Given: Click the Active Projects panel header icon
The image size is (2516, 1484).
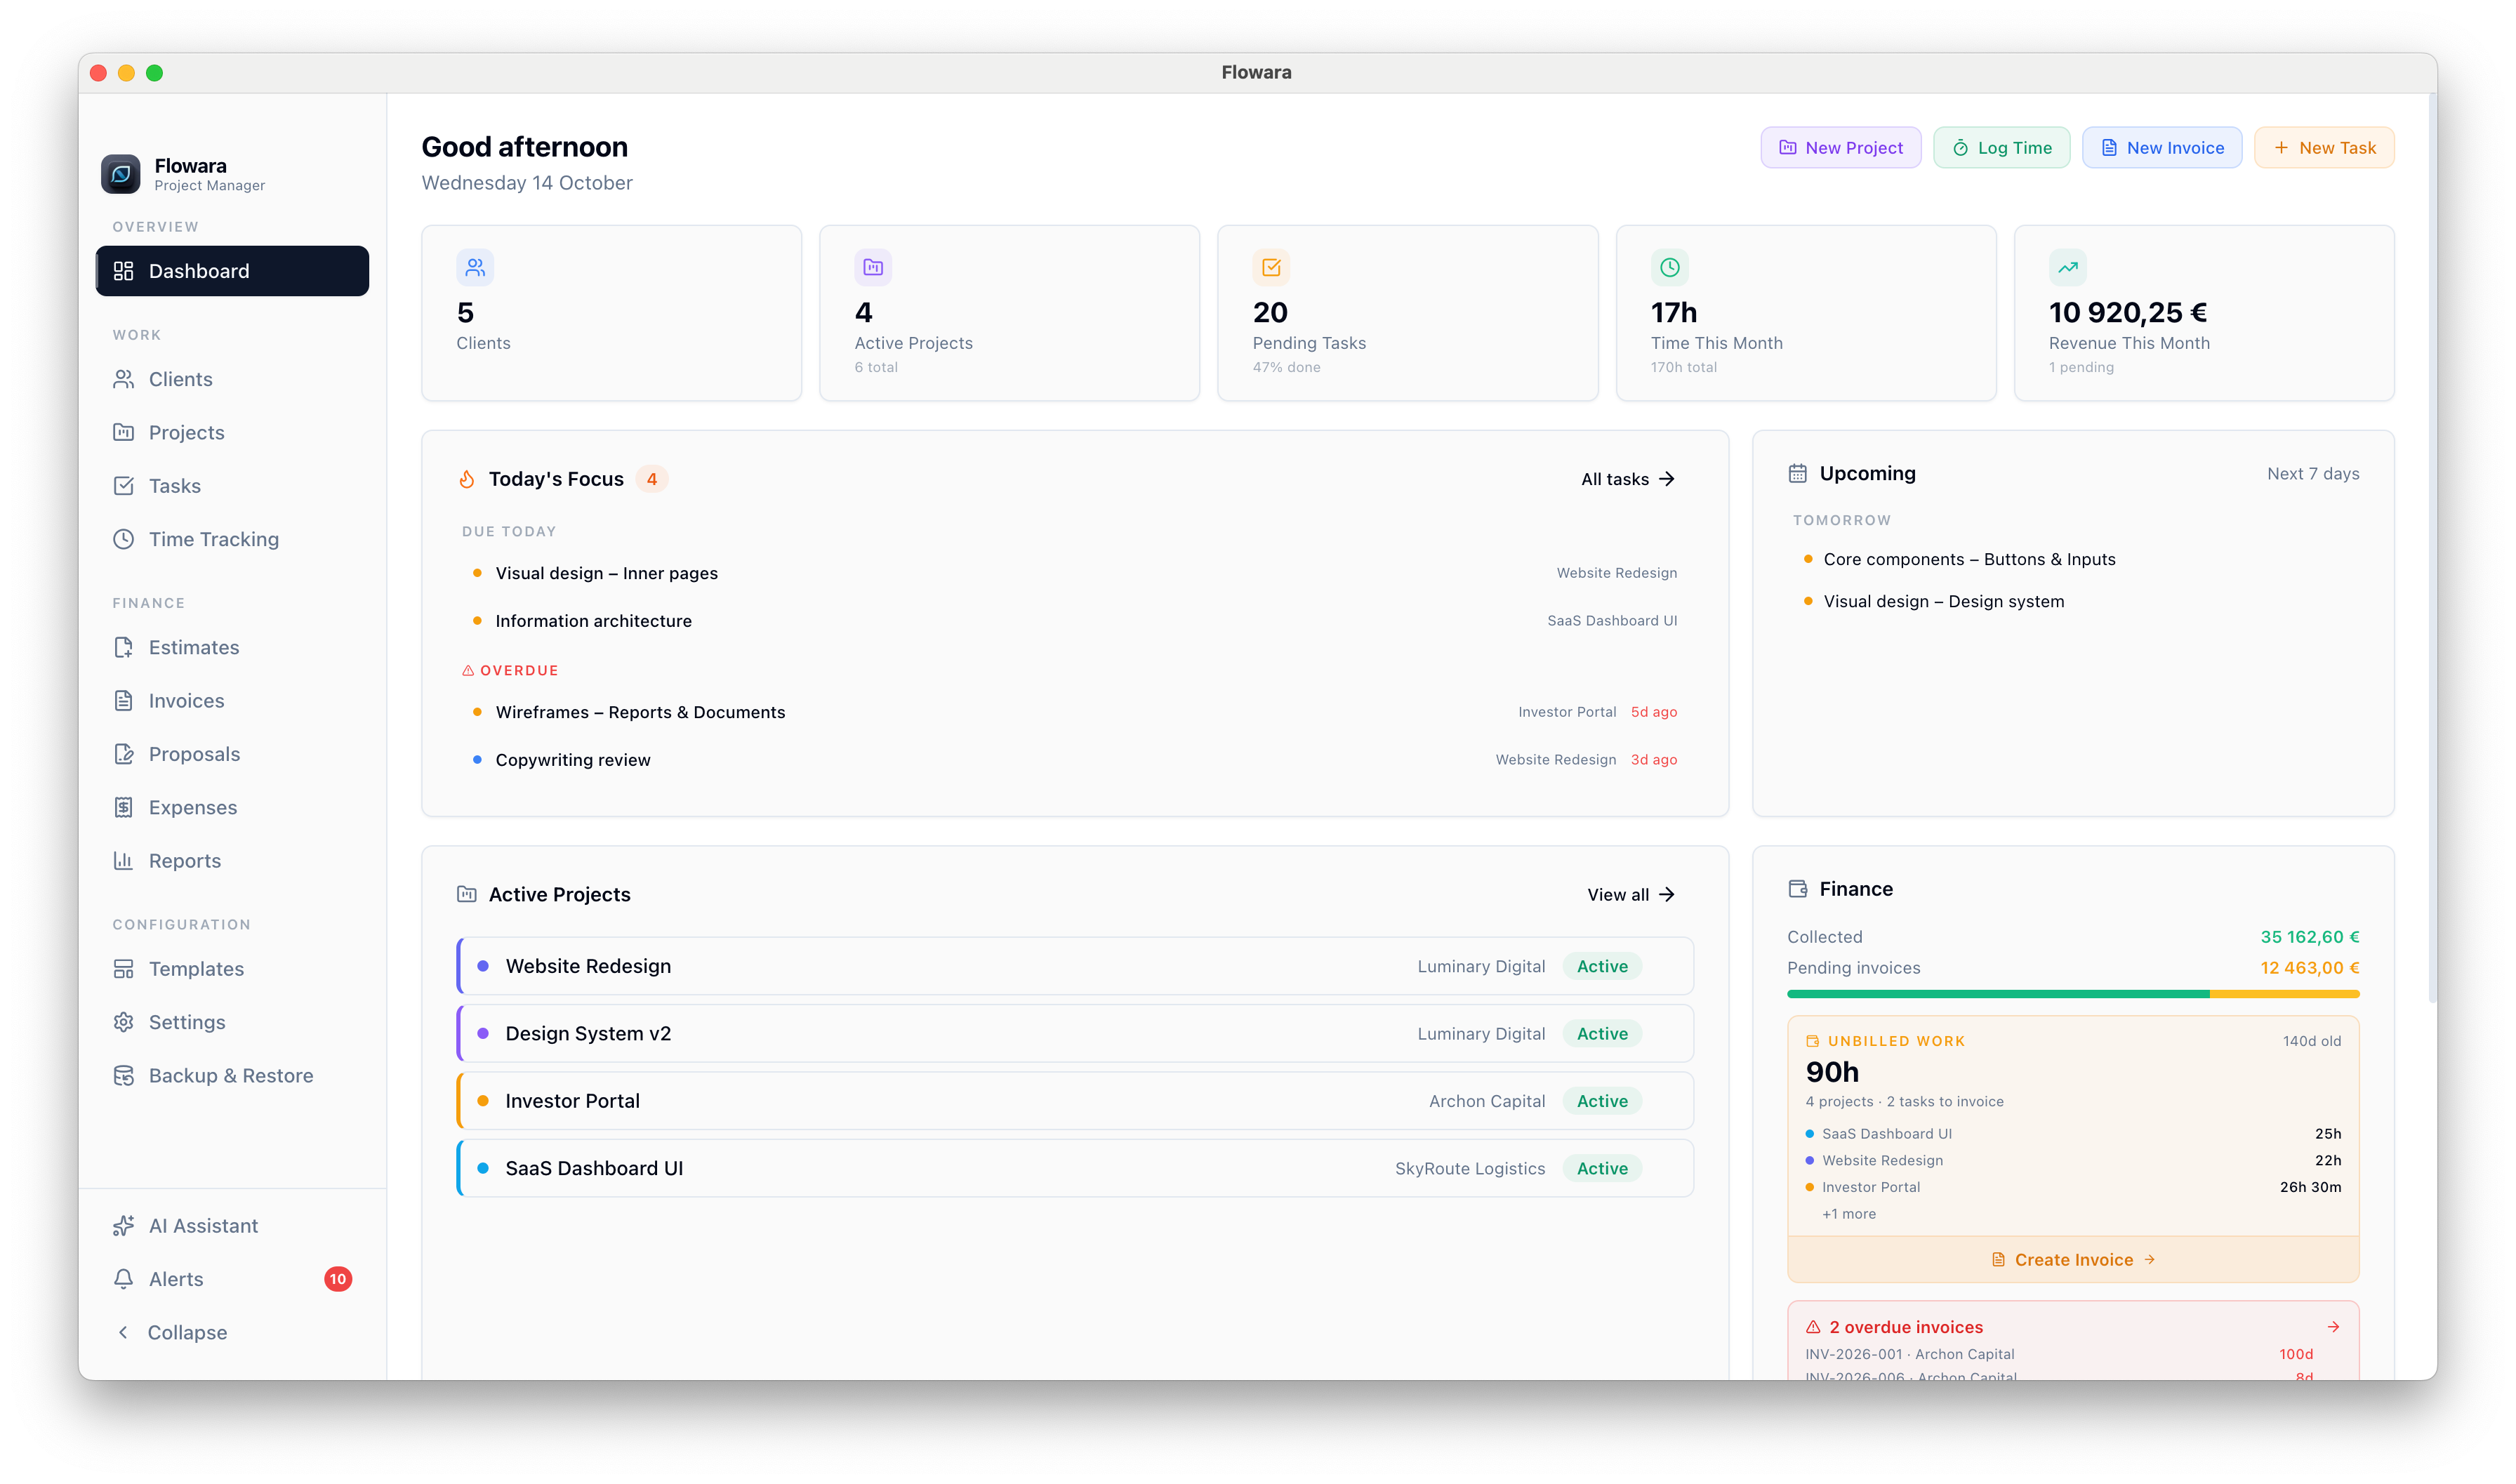Looking at the screenshot, I should click(x=467, y=894).
